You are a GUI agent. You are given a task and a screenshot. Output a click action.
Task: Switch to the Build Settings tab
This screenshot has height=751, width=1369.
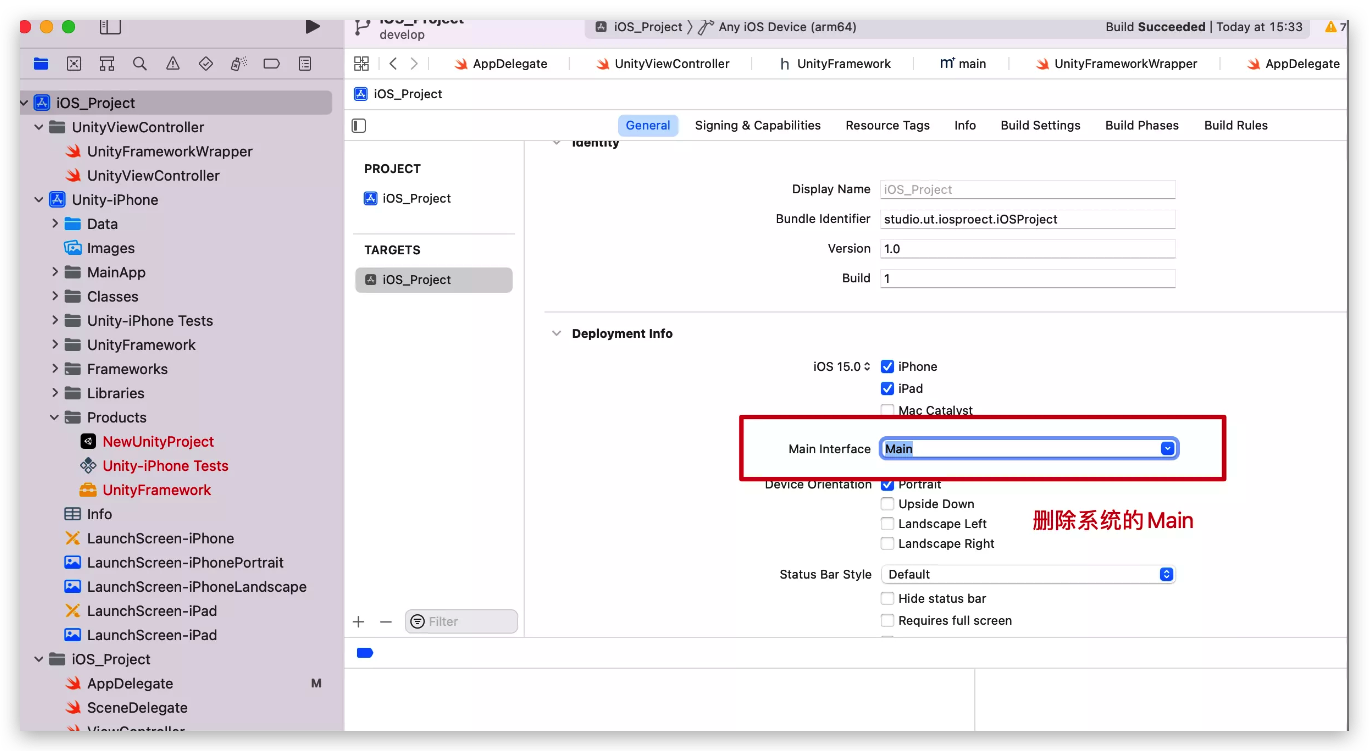point(1041,125)
